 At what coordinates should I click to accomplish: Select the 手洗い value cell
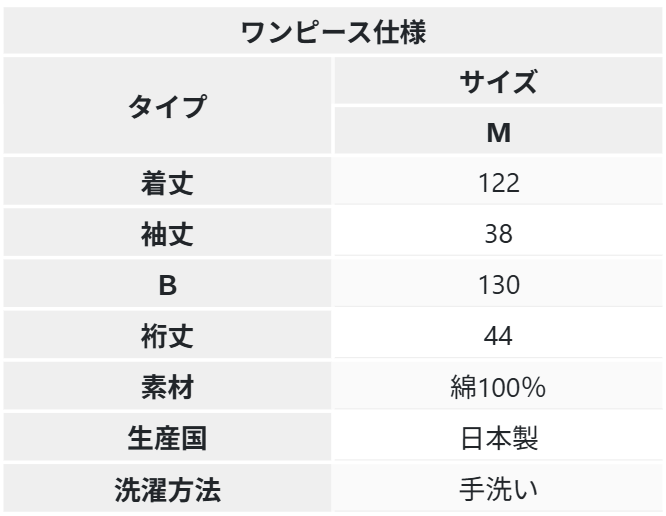(x=498, y=489)
